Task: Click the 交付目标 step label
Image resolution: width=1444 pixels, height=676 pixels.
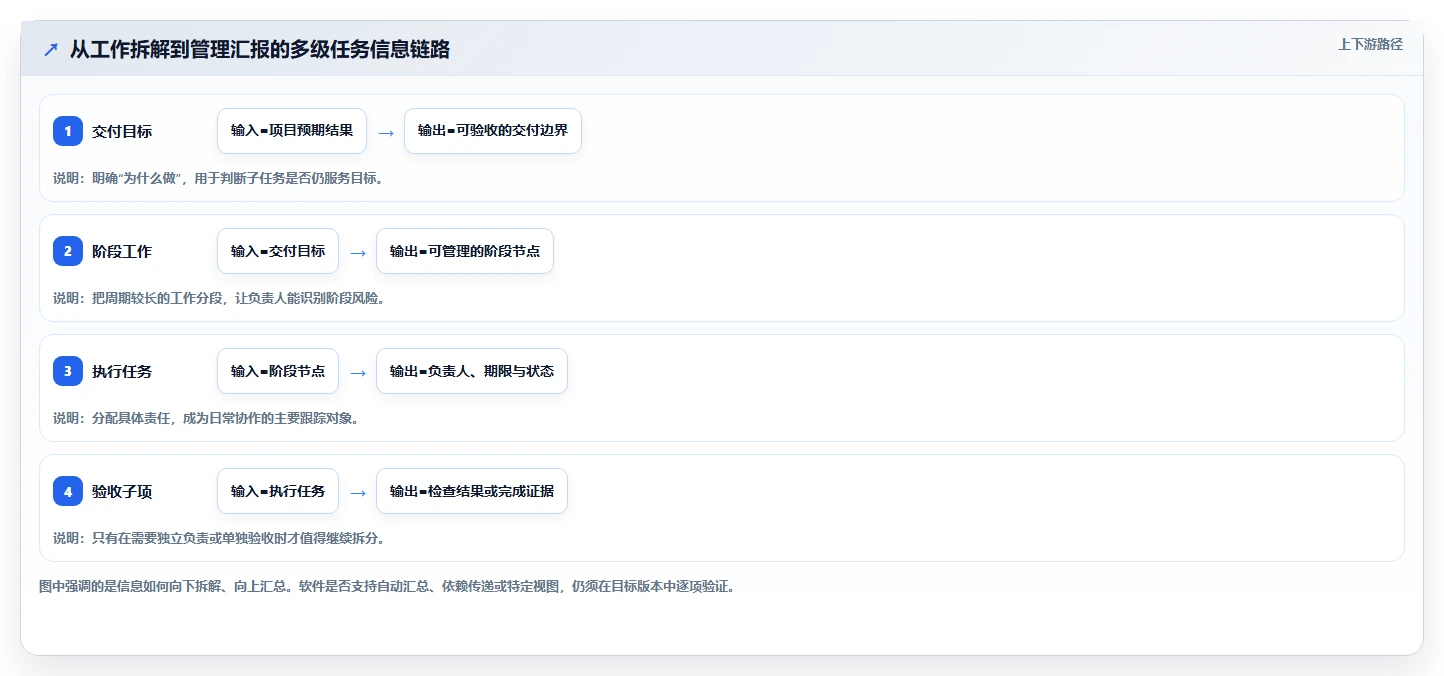Action: pyautogui.click(x=122, y=131)
